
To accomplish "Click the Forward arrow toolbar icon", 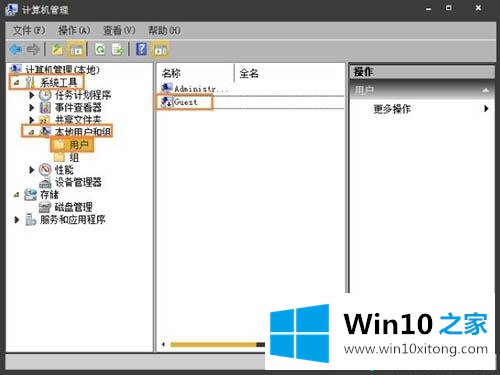I will (x=33, y=50).
